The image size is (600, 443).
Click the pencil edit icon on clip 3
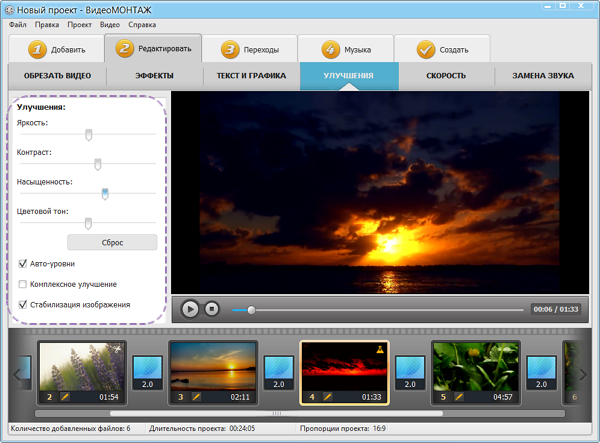(196, 397)
